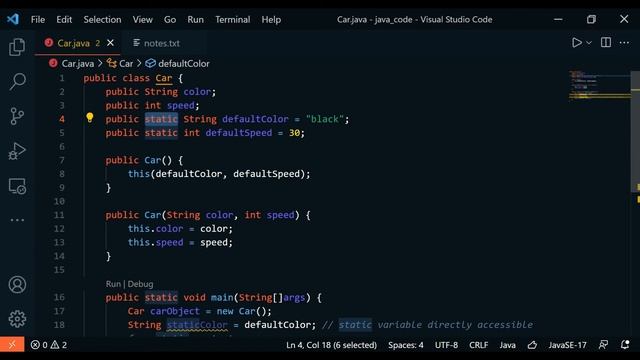Open the File menu
This screenshot has width=640, height=360.
click(38, 20)
